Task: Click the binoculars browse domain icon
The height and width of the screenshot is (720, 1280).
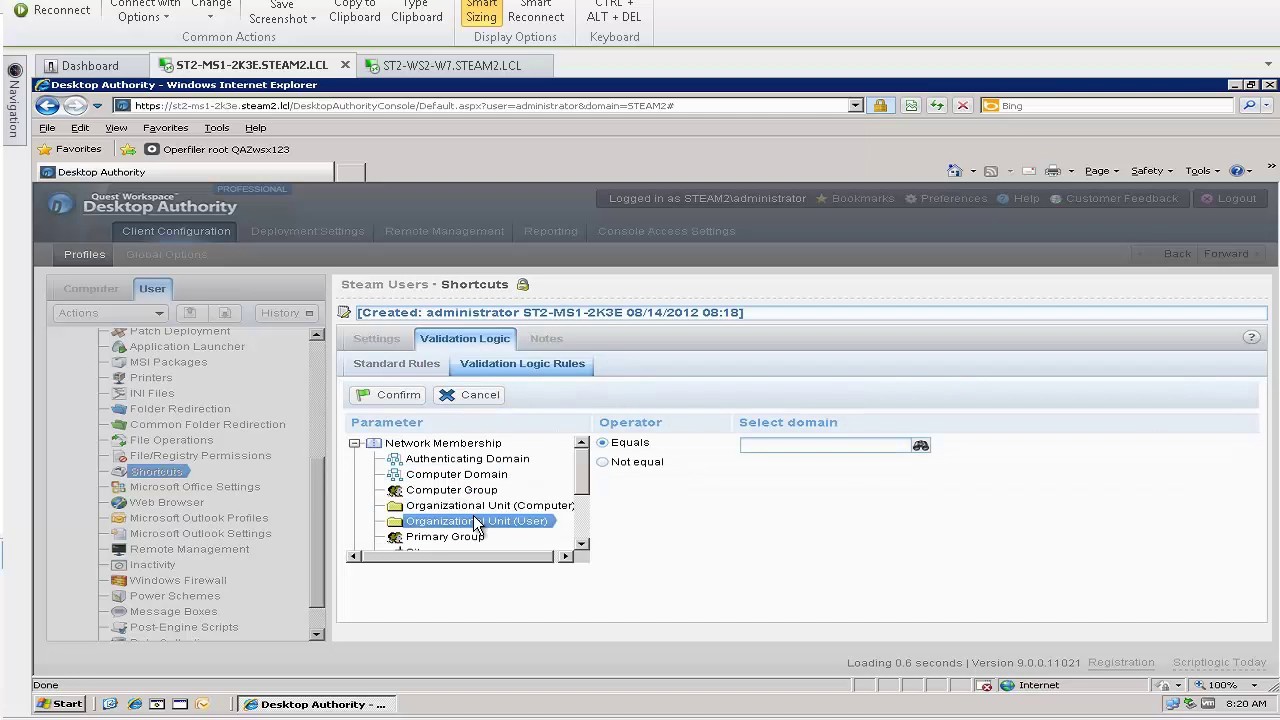Action: coord(921,445)
